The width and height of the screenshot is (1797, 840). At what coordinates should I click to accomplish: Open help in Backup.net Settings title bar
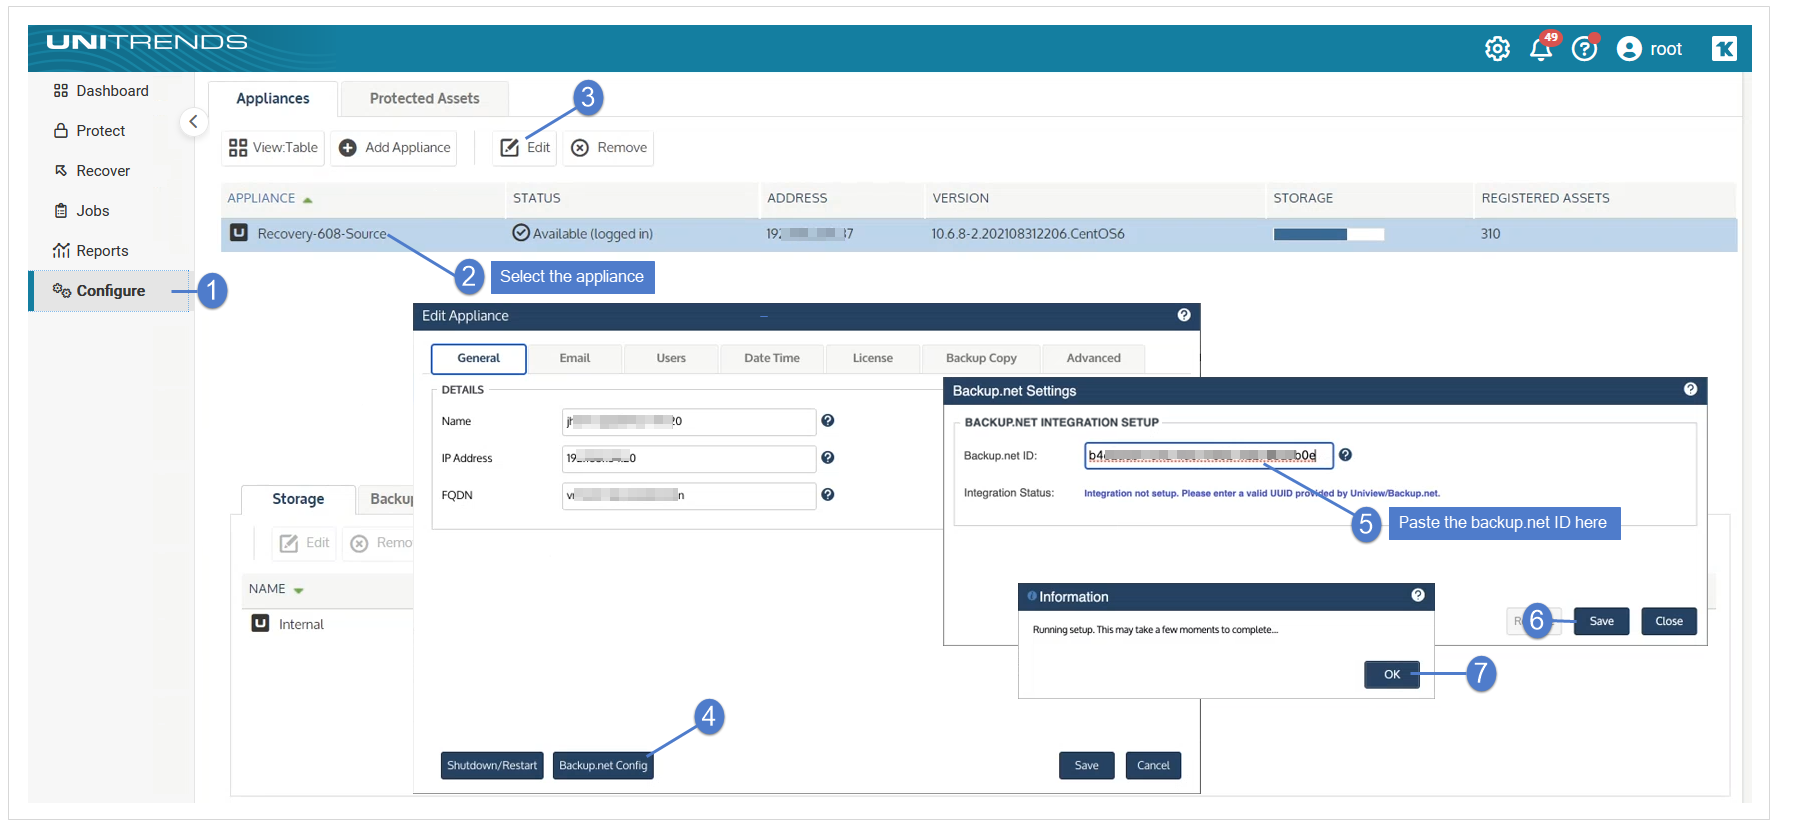click(1690, 390)
